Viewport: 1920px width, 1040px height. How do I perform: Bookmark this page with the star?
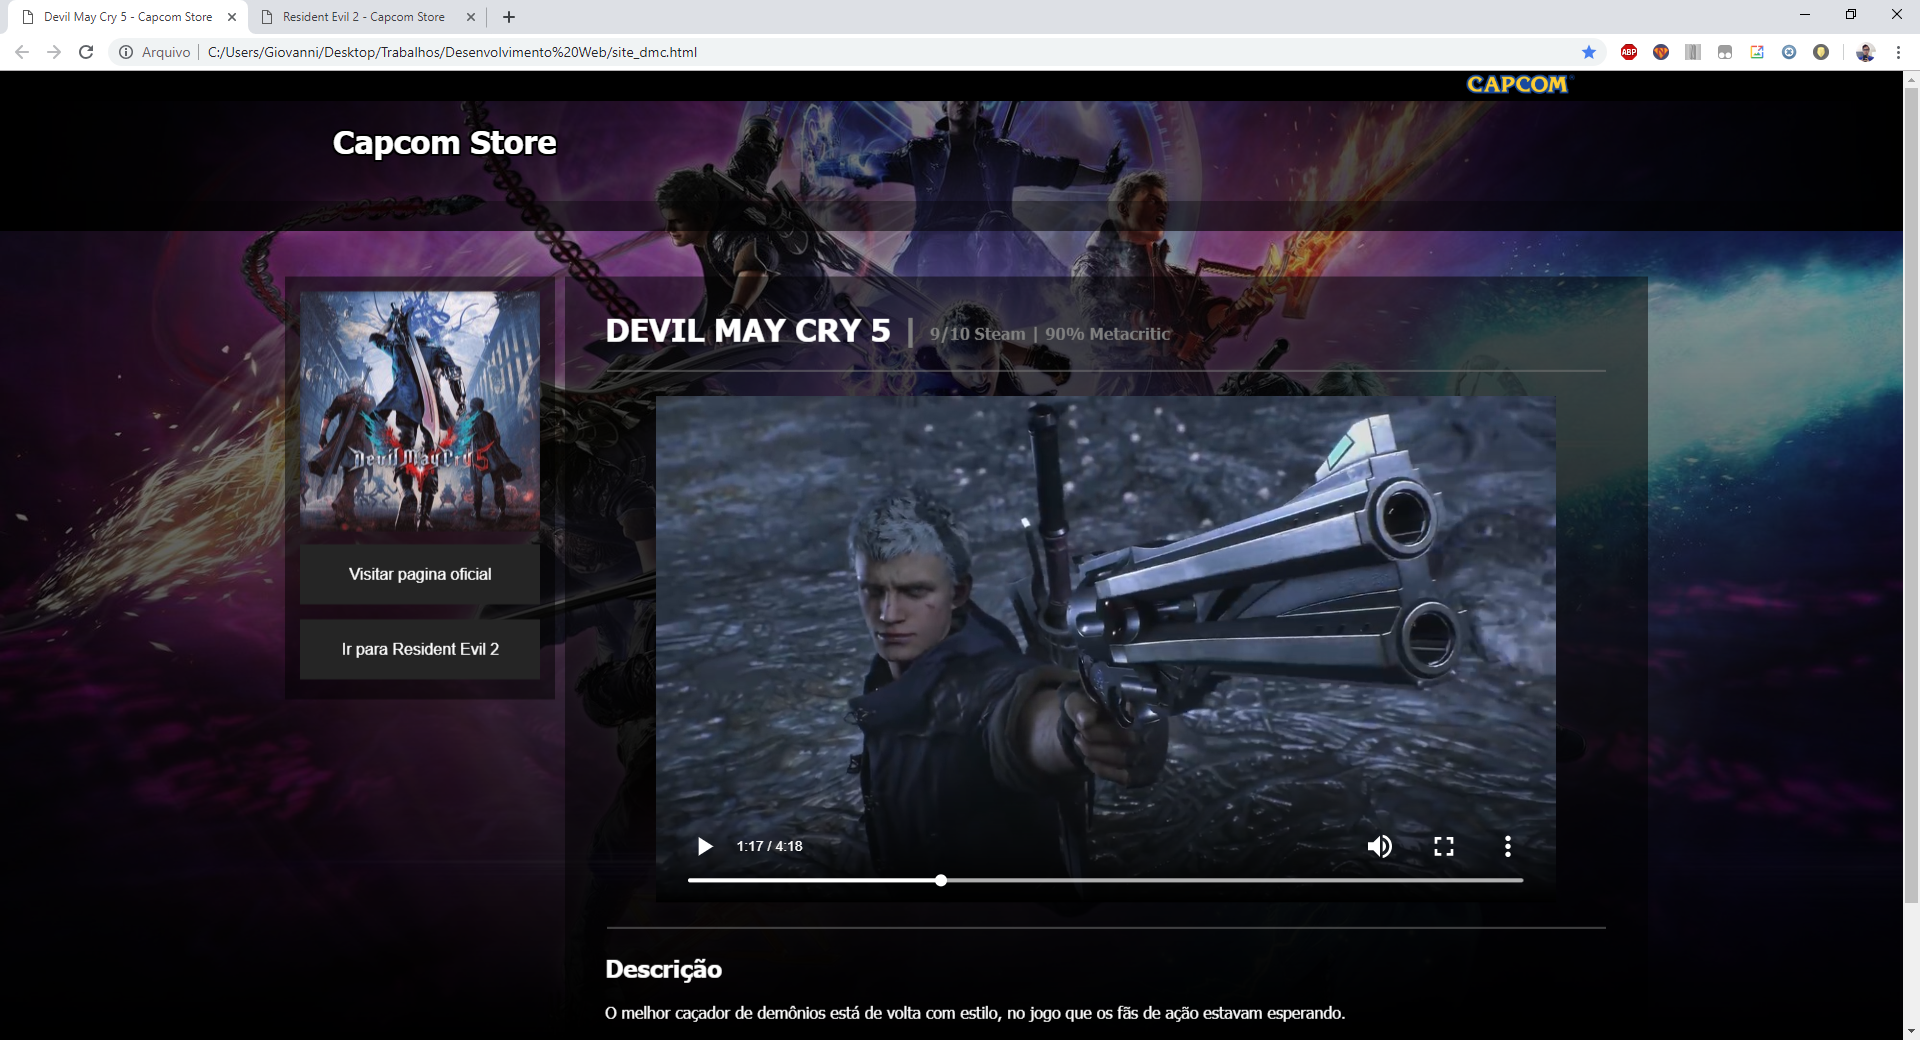point(1589,52)
